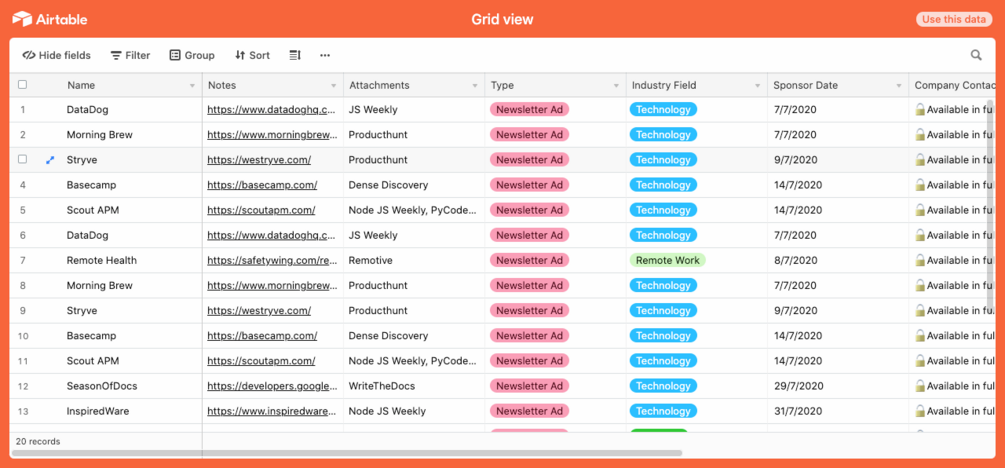Open the Attachments column dropdown arrow
This screenshot has width=1005, height=468.
[x=474, y=86]
